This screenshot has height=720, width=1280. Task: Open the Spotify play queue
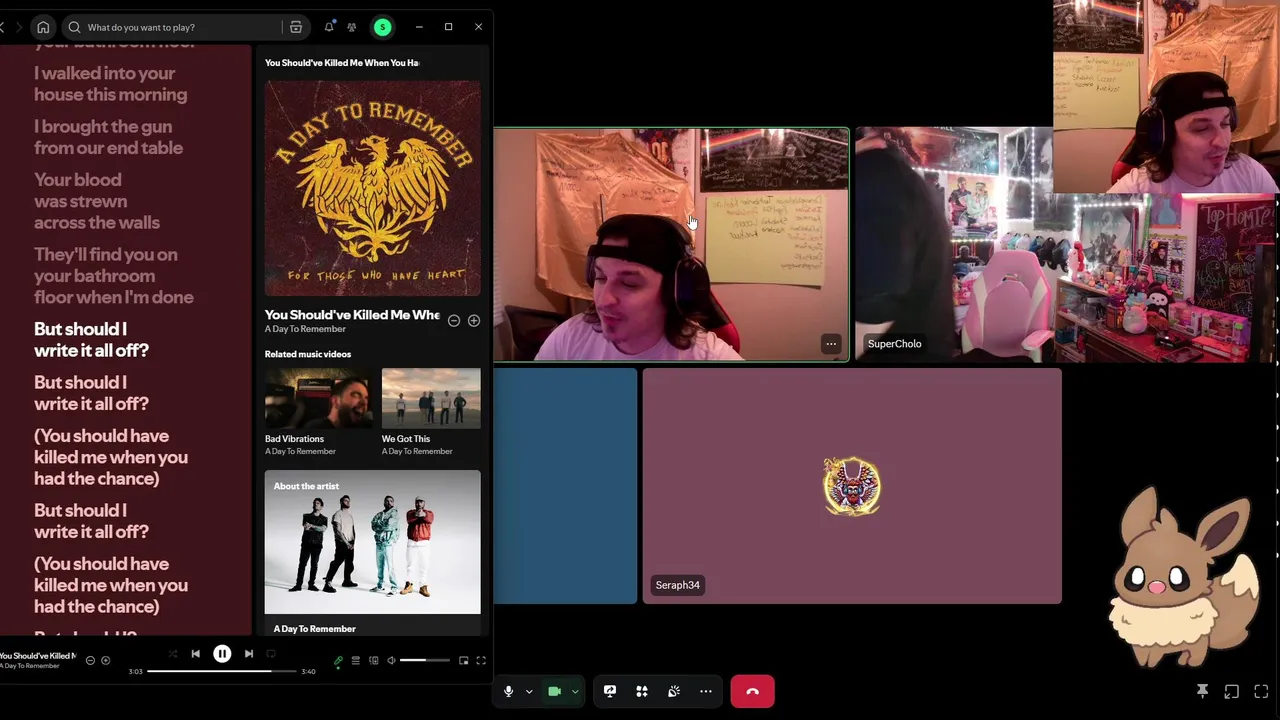(355, 661)
